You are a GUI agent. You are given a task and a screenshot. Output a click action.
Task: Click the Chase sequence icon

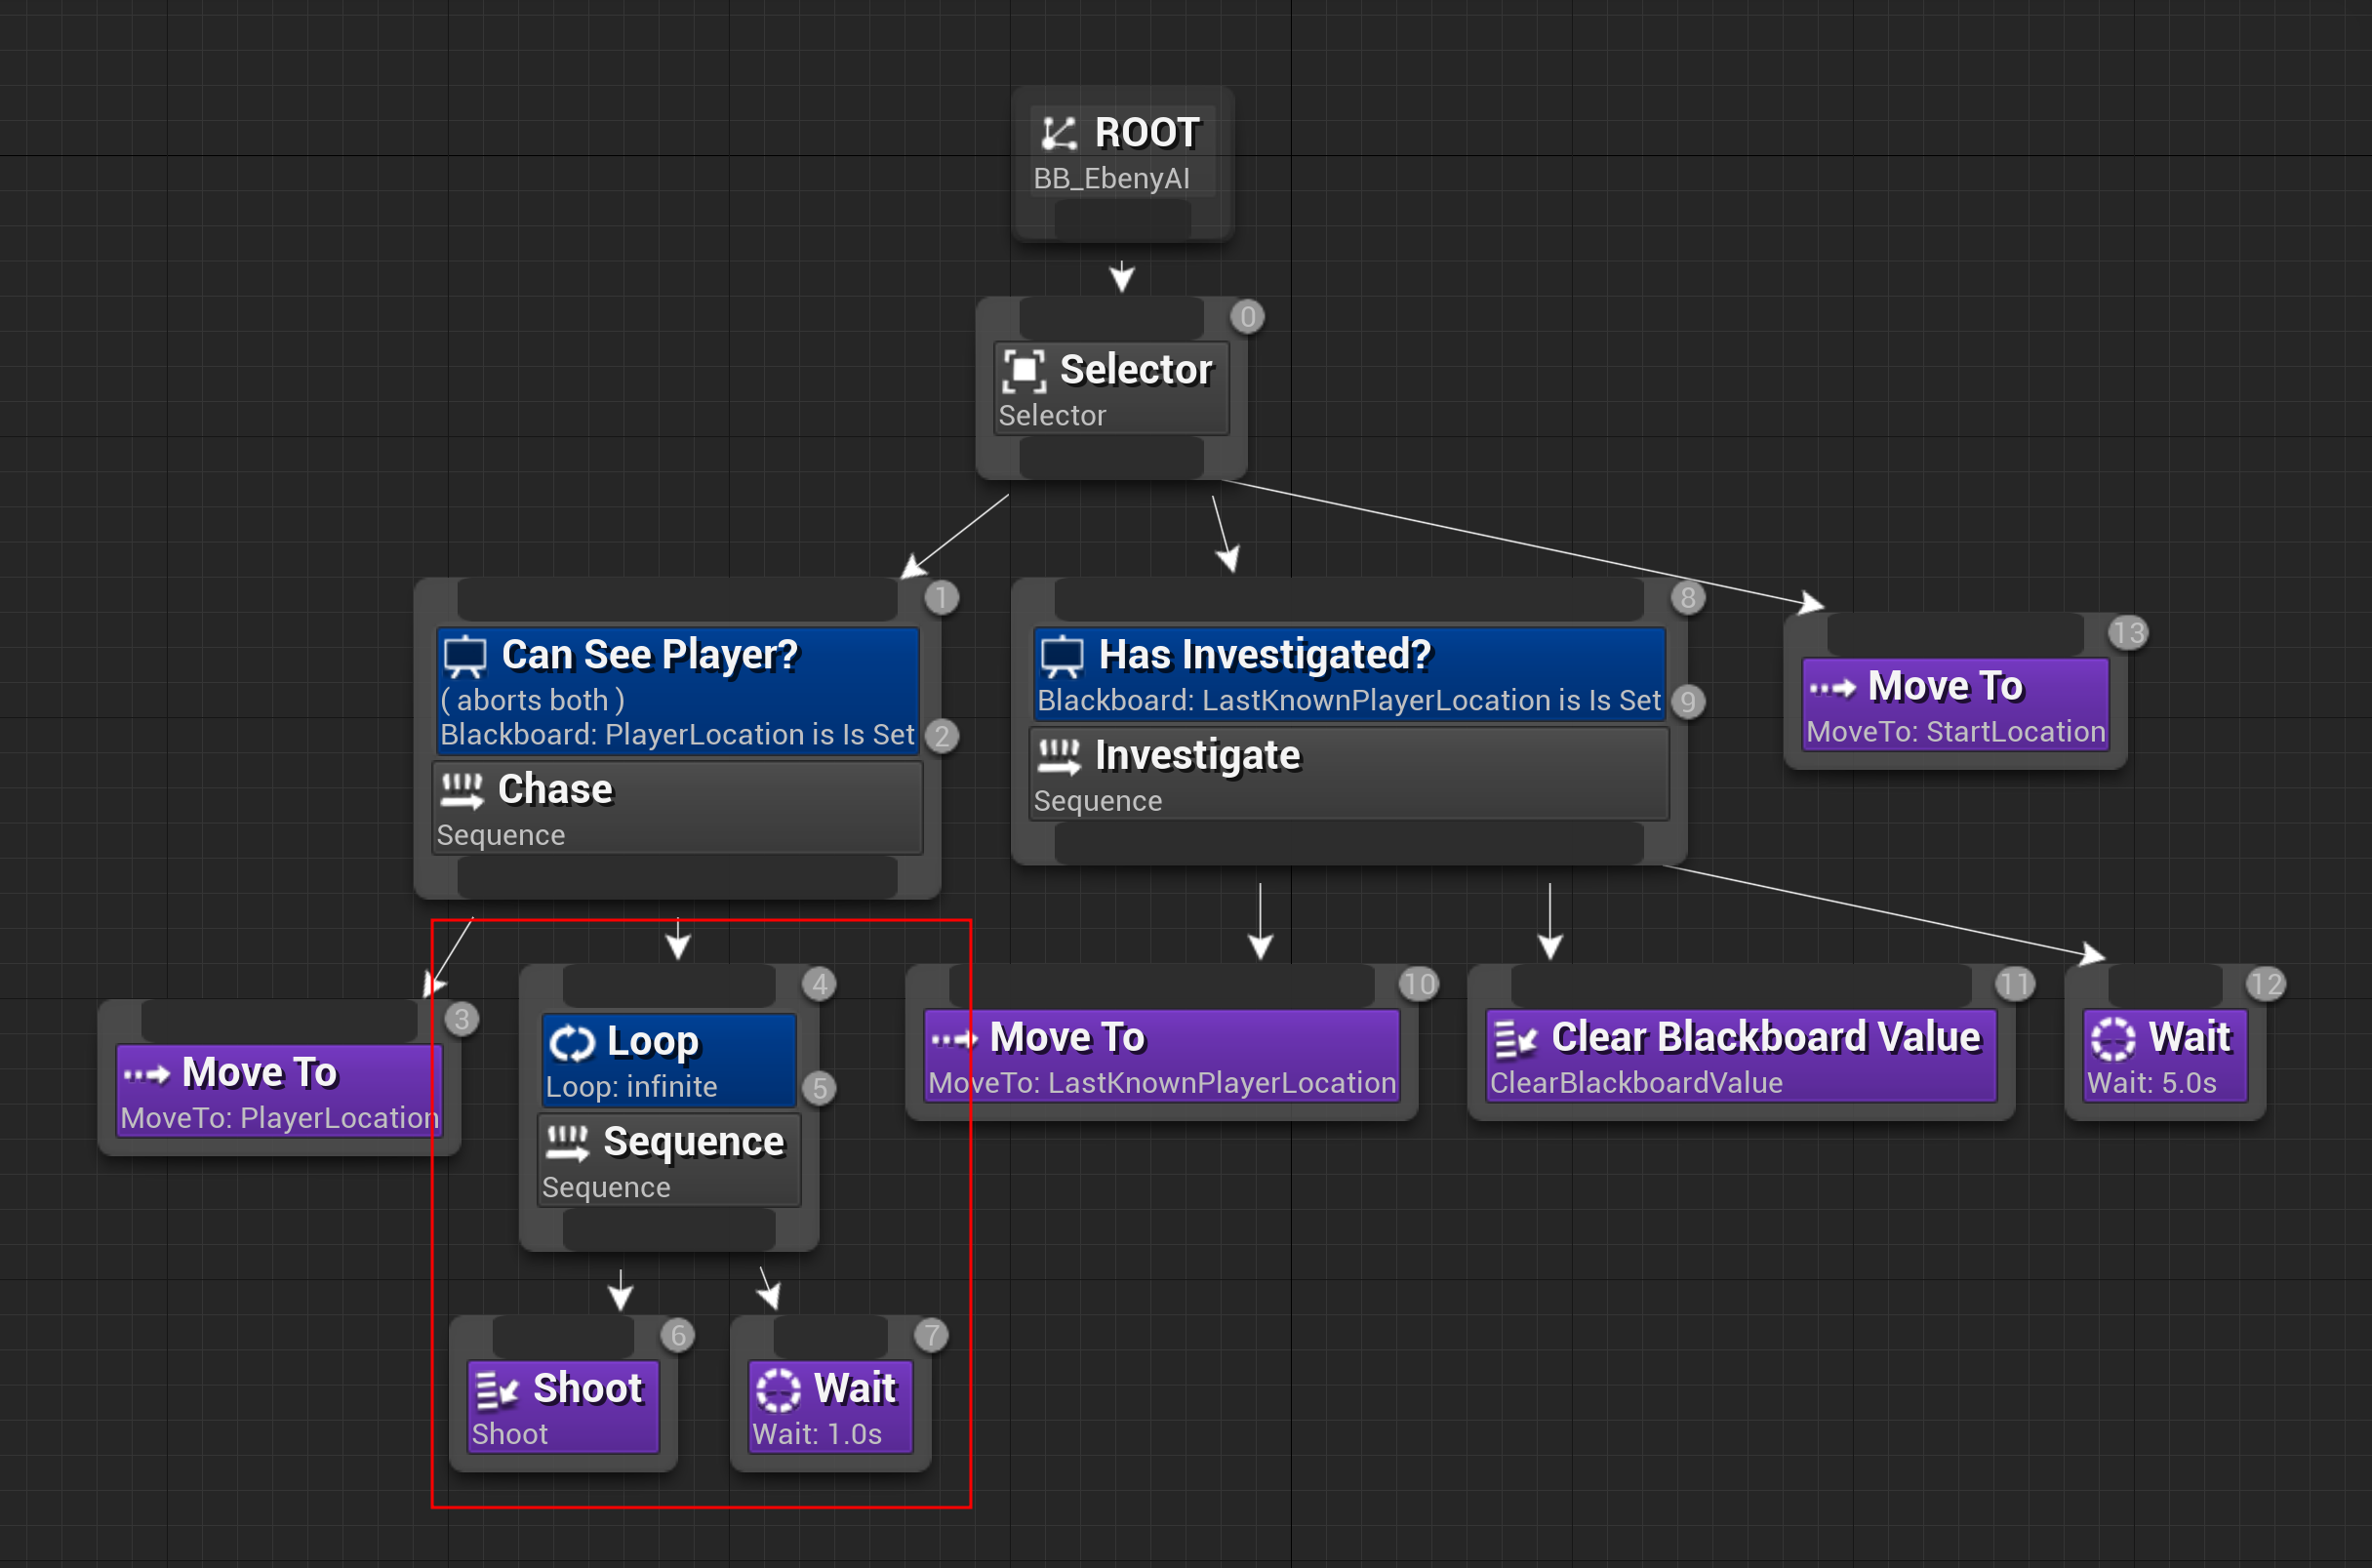pos(462,790)
